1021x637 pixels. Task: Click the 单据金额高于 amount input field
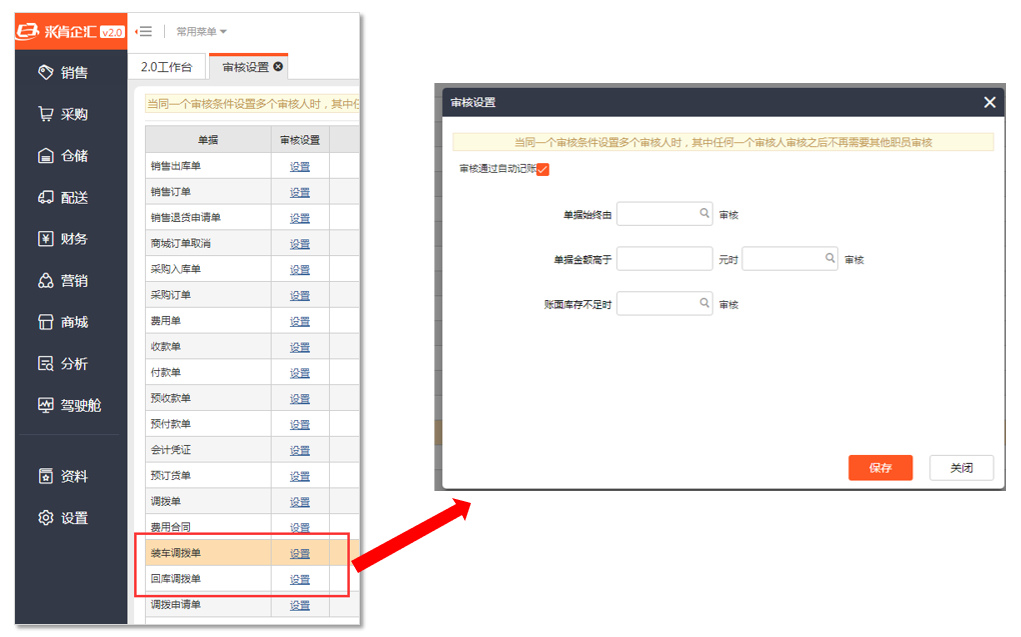(664, 259)
